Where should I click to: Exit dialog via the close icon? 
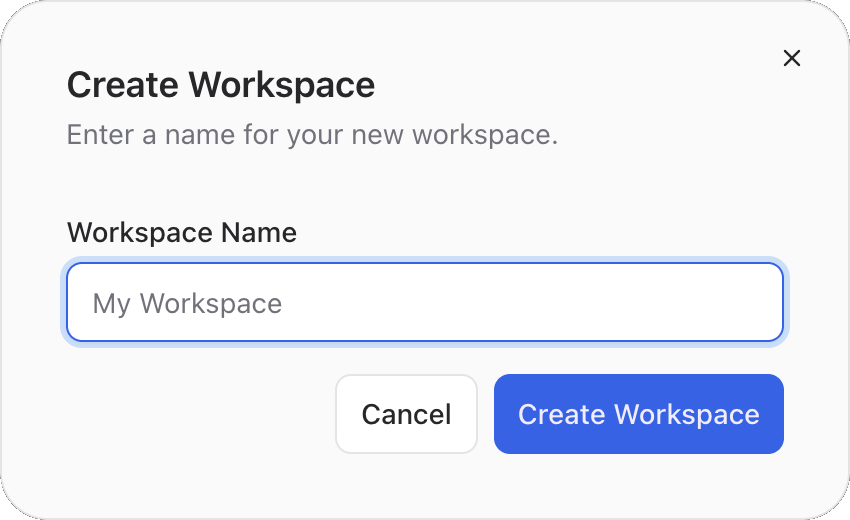click(791, 58)
